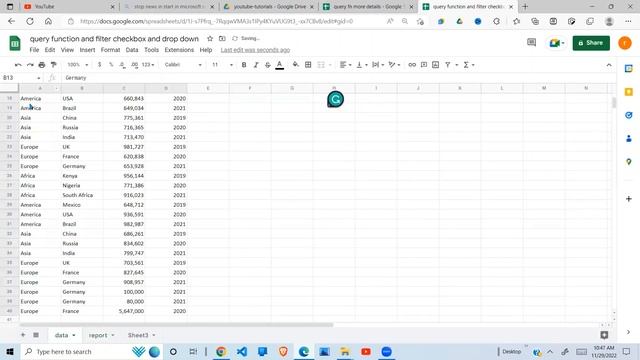Toggle italic formatting
The image size is (640, 360).
pos(256,65)
